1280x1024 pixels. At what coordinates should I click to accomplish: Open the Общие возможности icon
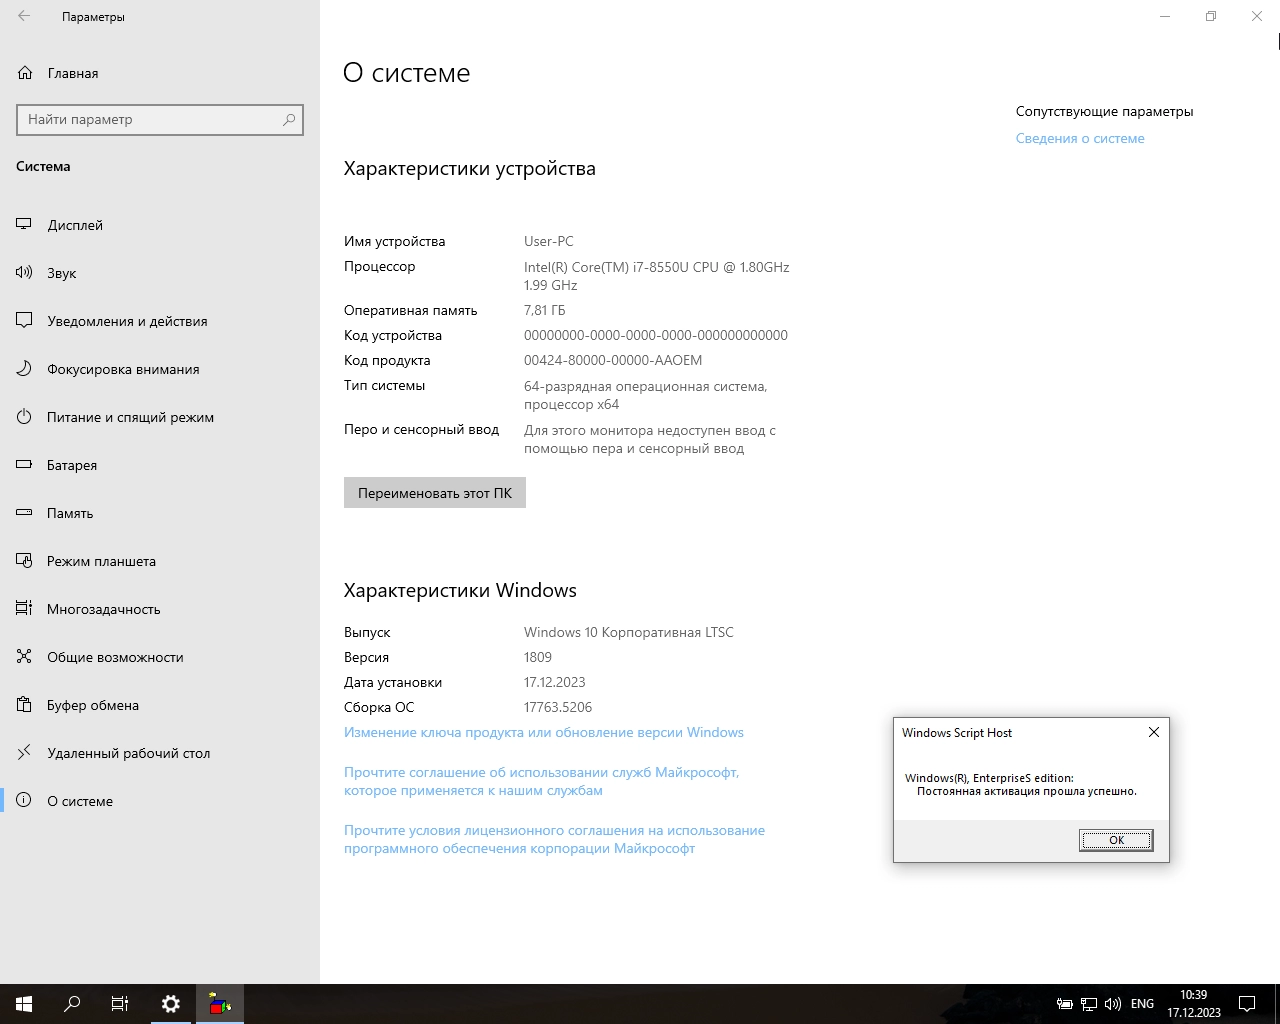click(x=24, y=657)
